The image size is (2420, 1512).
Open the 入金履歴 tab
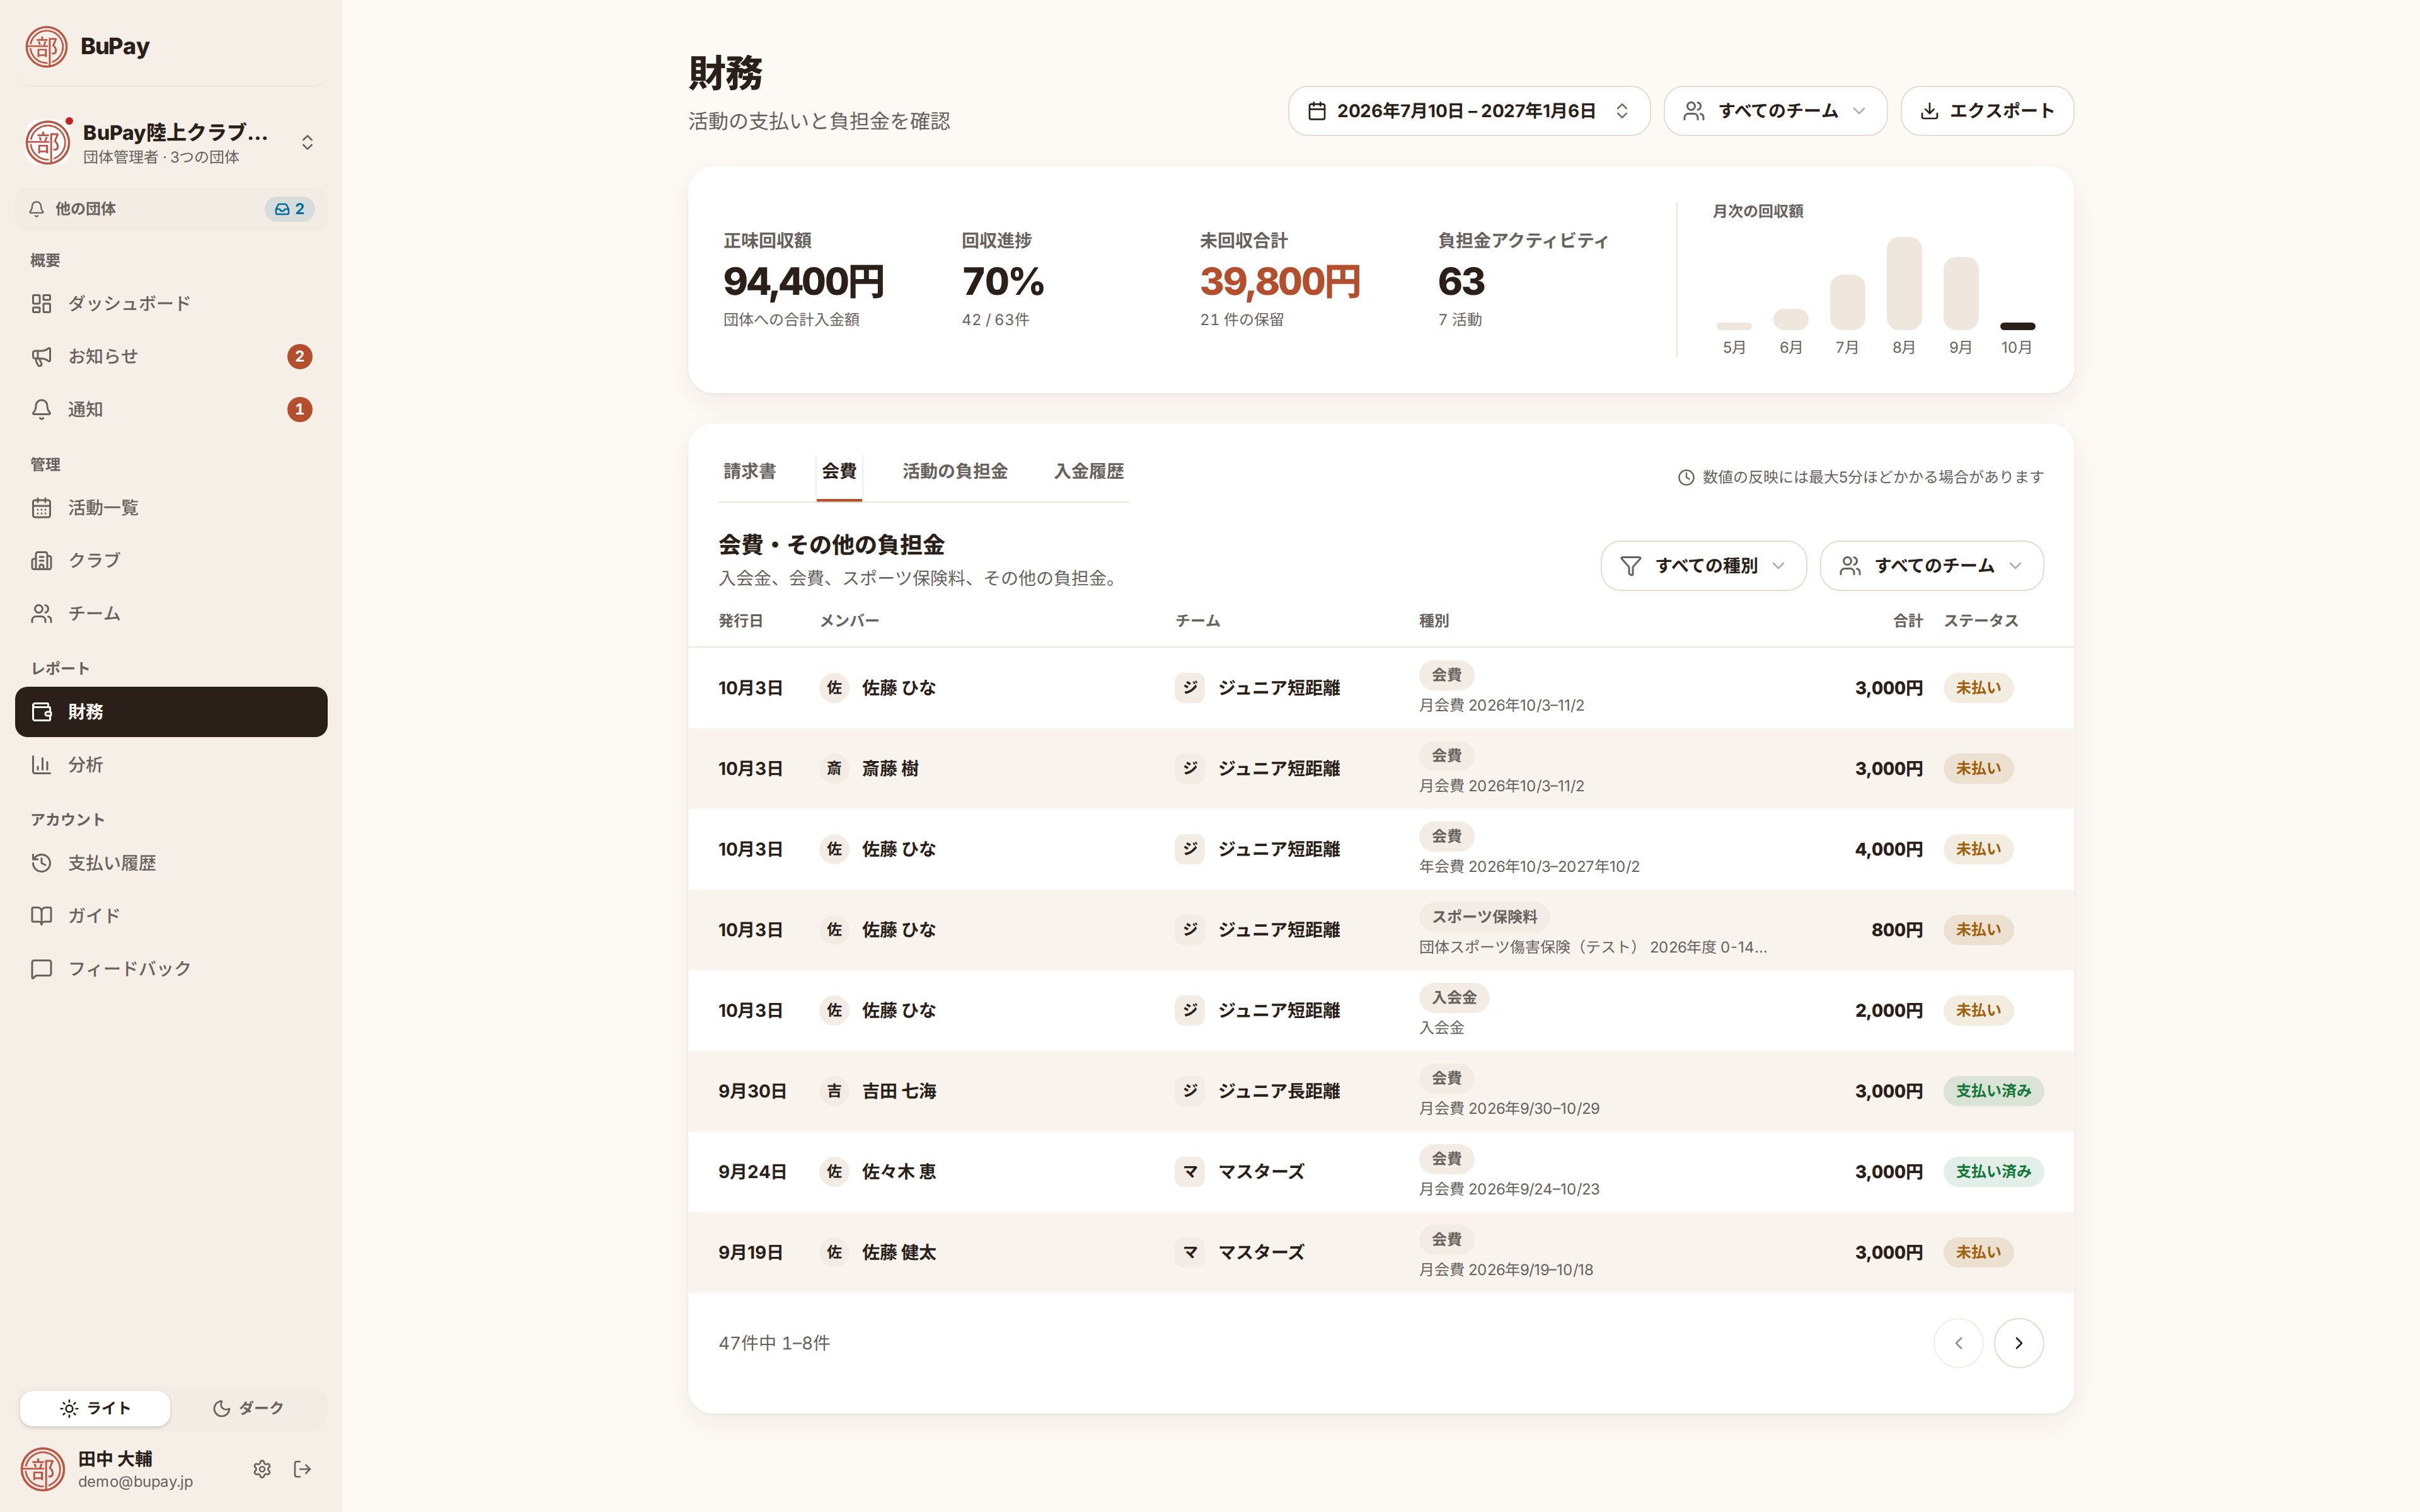(x=1089, y=471)
